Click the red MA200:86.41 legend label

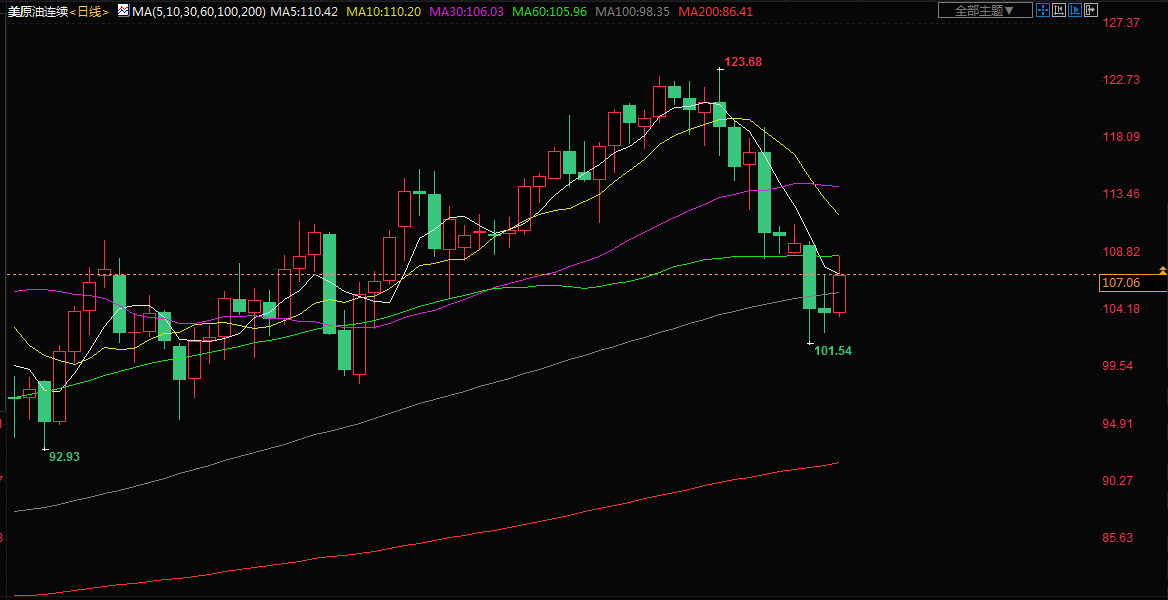pyautogui.click(x=716, y=11)
